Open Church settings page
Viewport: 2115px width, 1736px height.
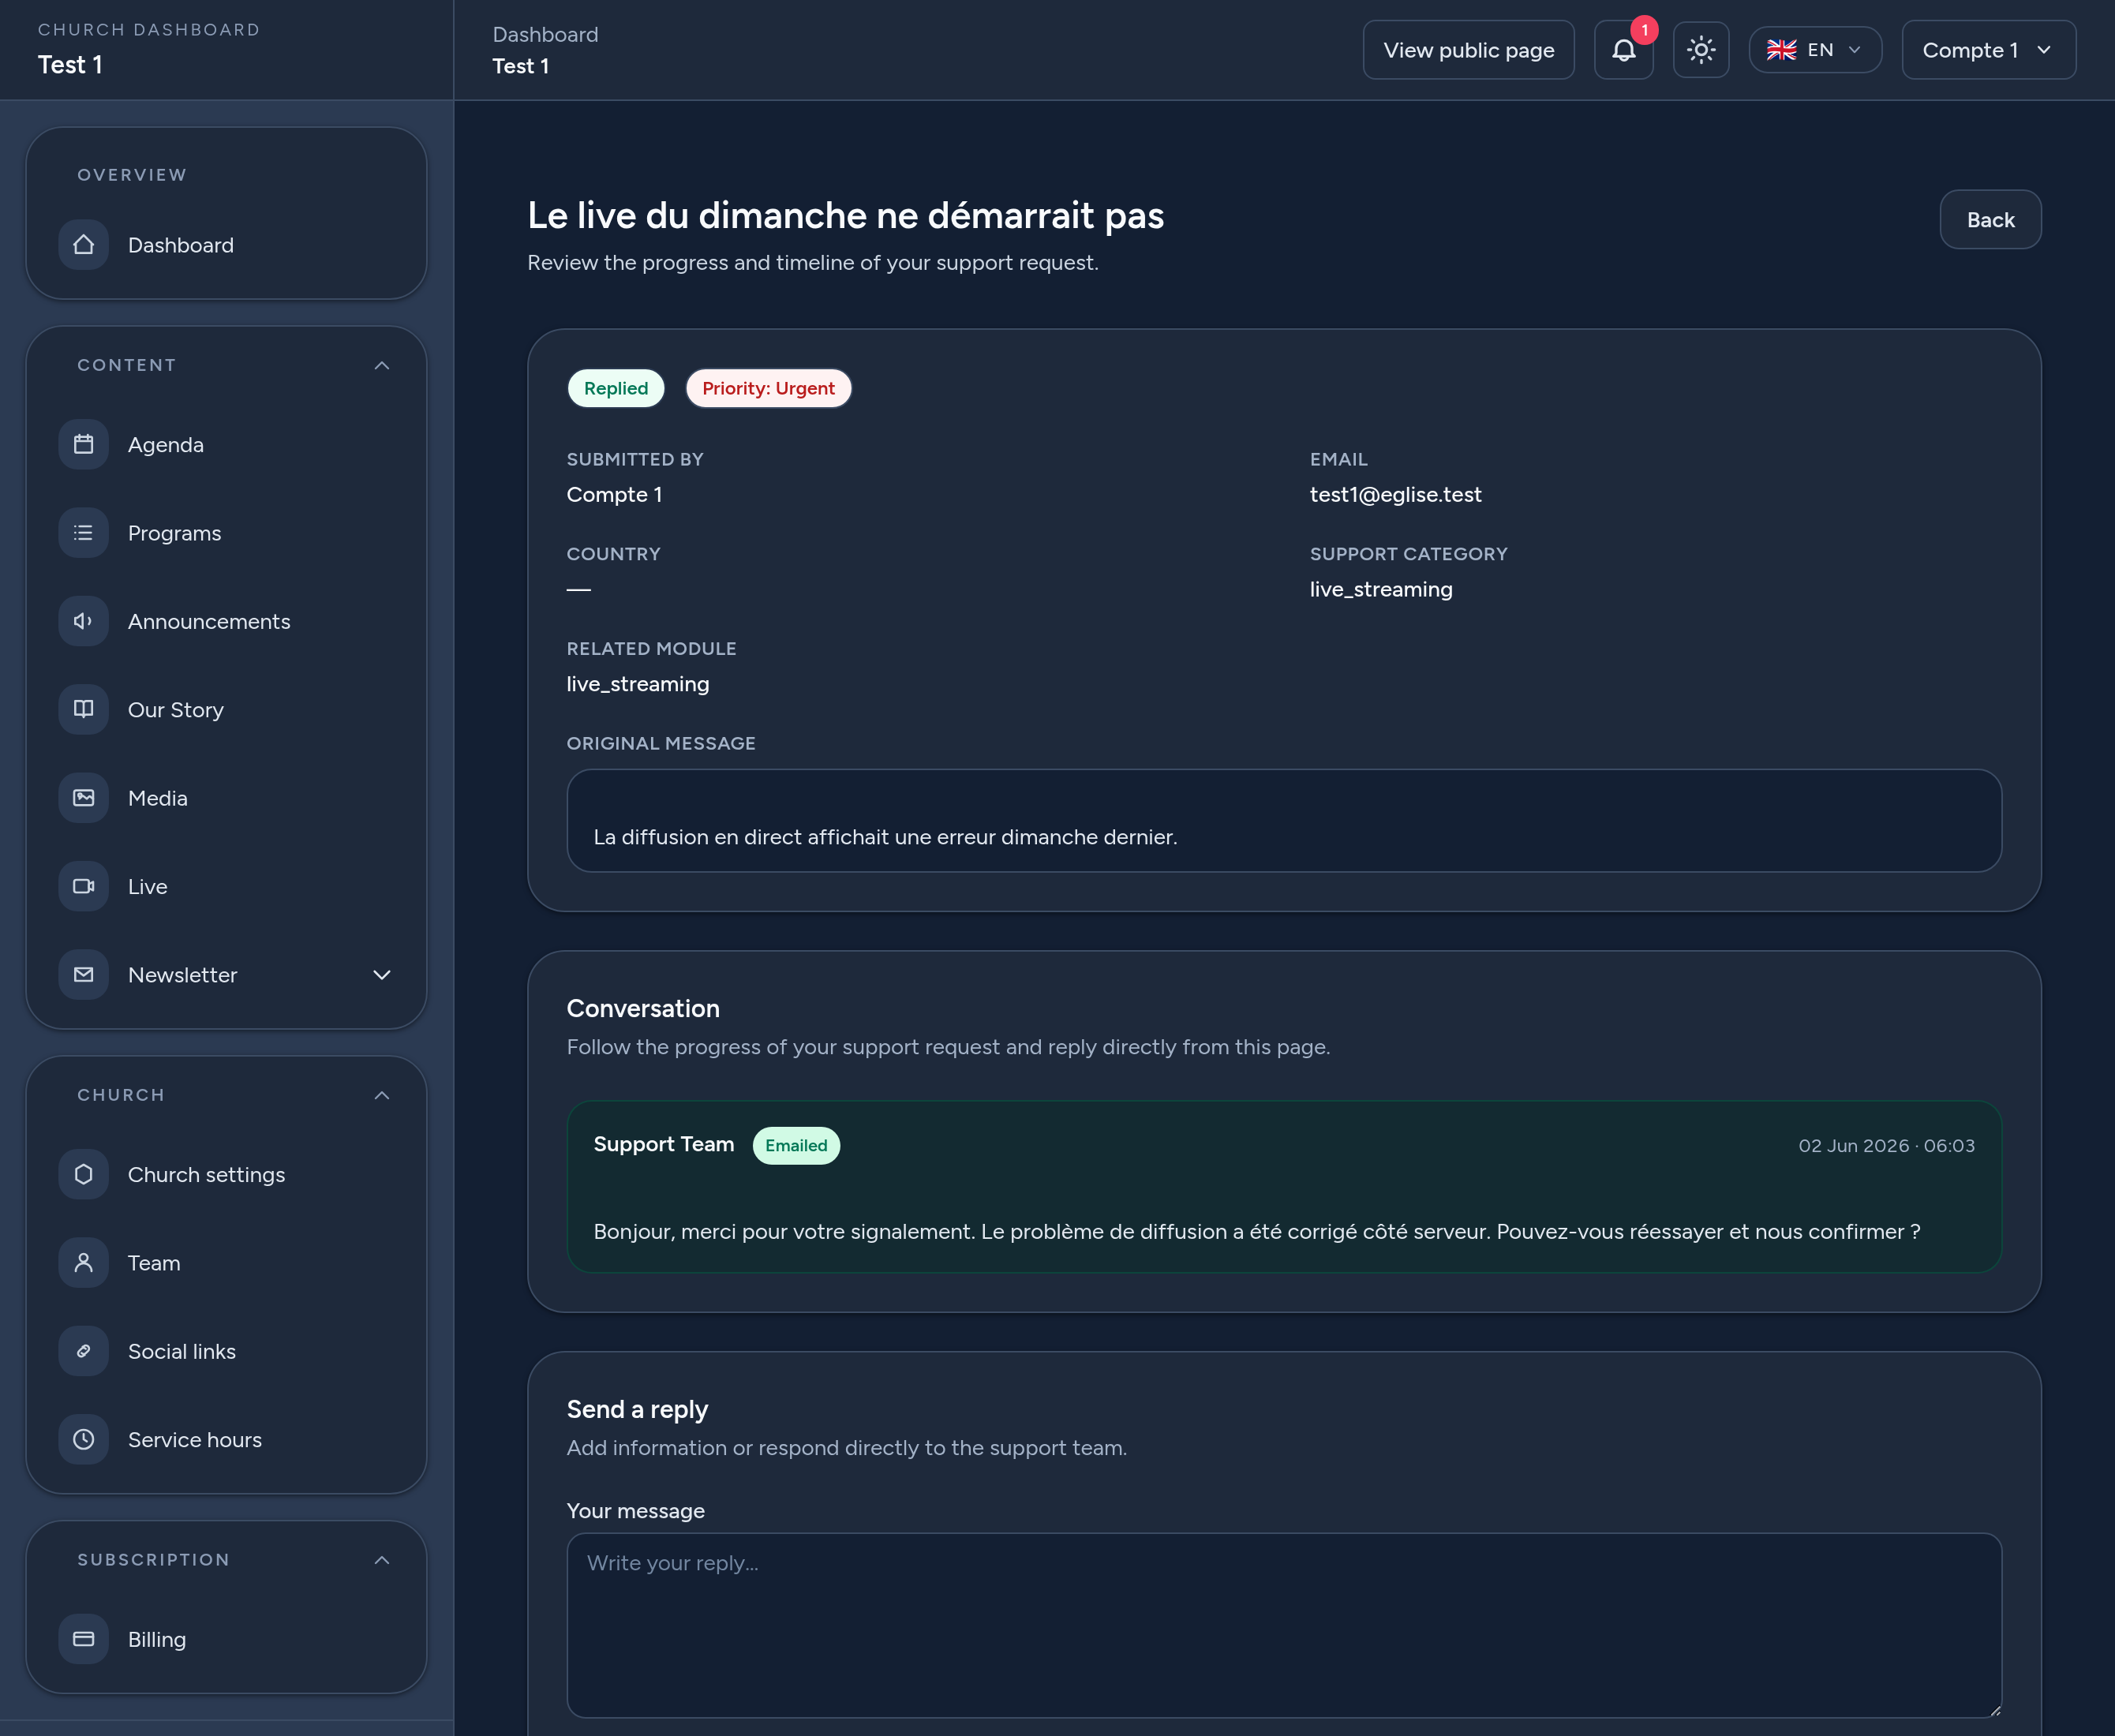click(x=226, y=1175)
